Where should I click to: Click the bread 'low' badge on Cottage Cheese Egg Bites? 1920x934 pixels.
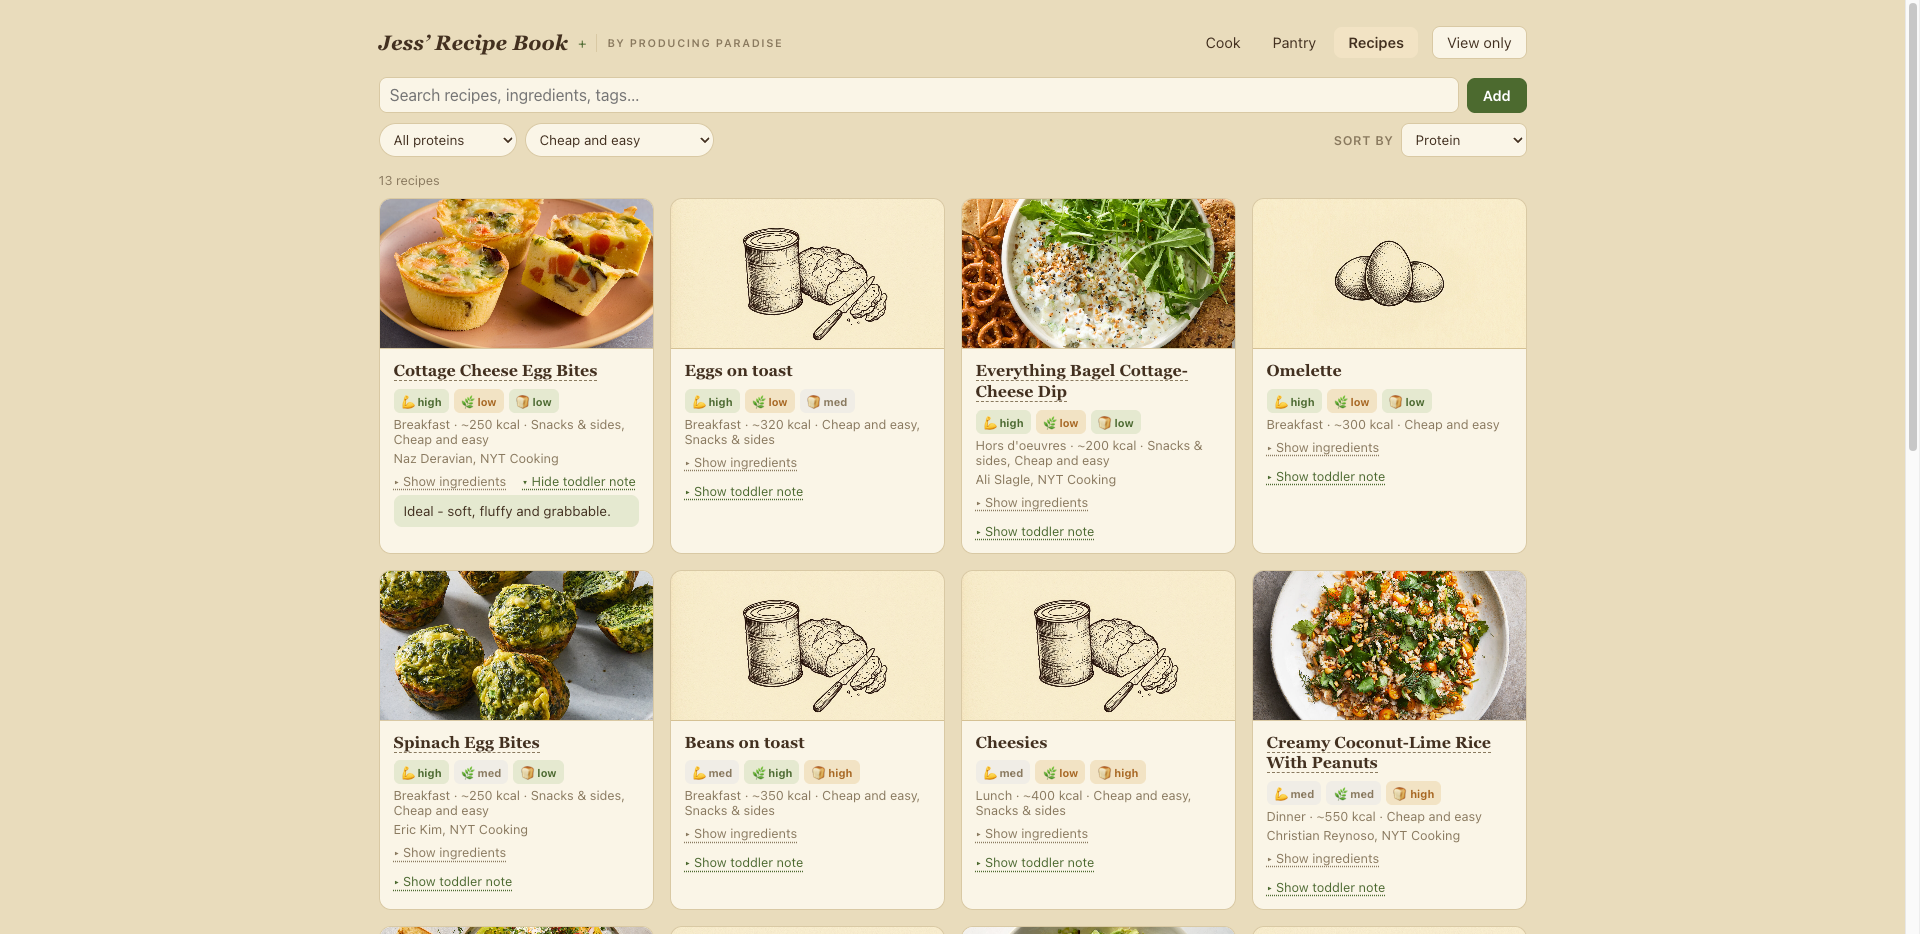(x=534, y=402)
